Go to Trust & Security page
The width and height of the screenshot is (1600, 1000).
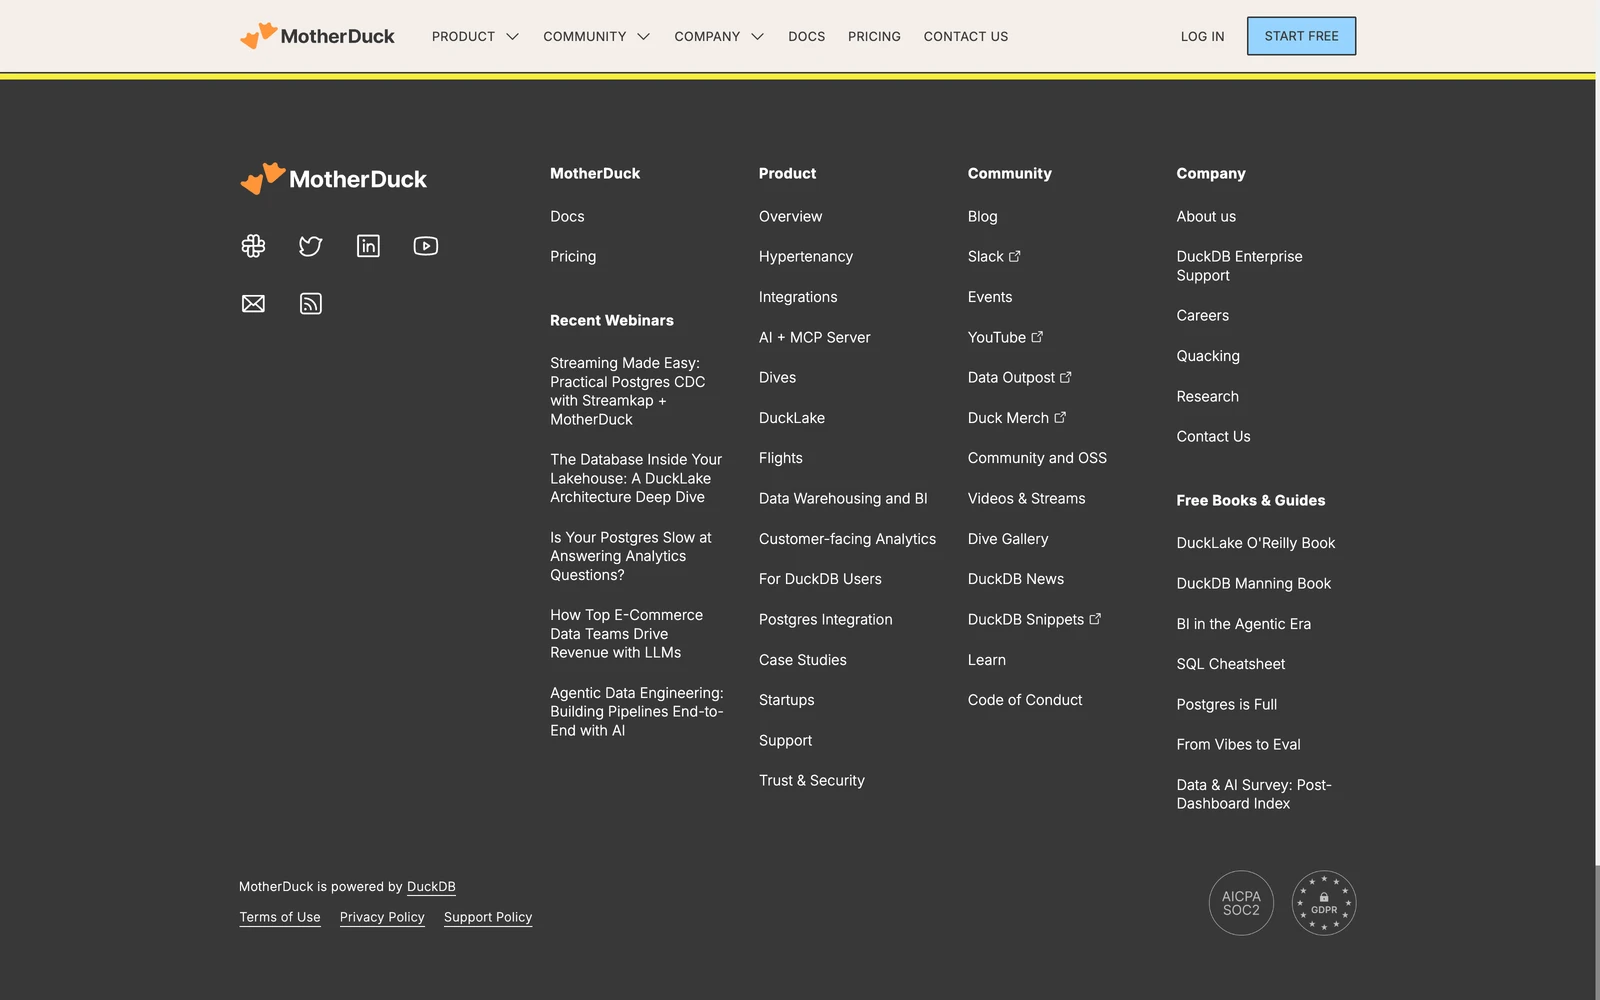tap(812, 780)
